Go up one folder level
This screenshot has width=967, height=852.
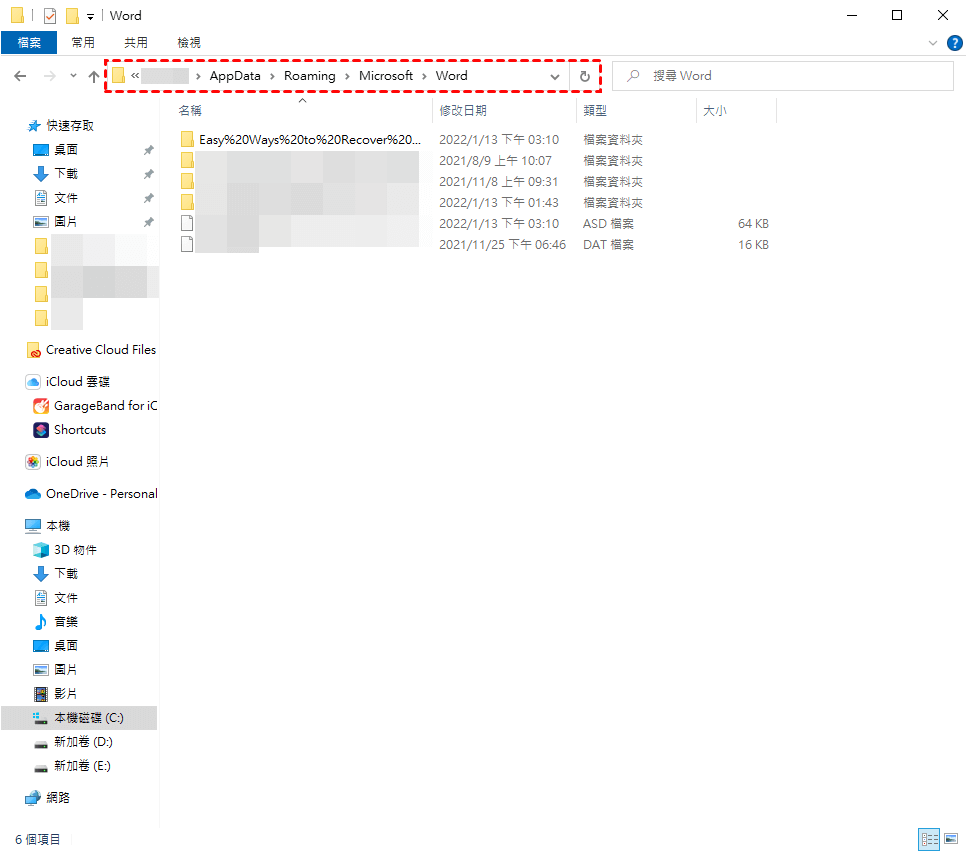(x=94, y=76)
